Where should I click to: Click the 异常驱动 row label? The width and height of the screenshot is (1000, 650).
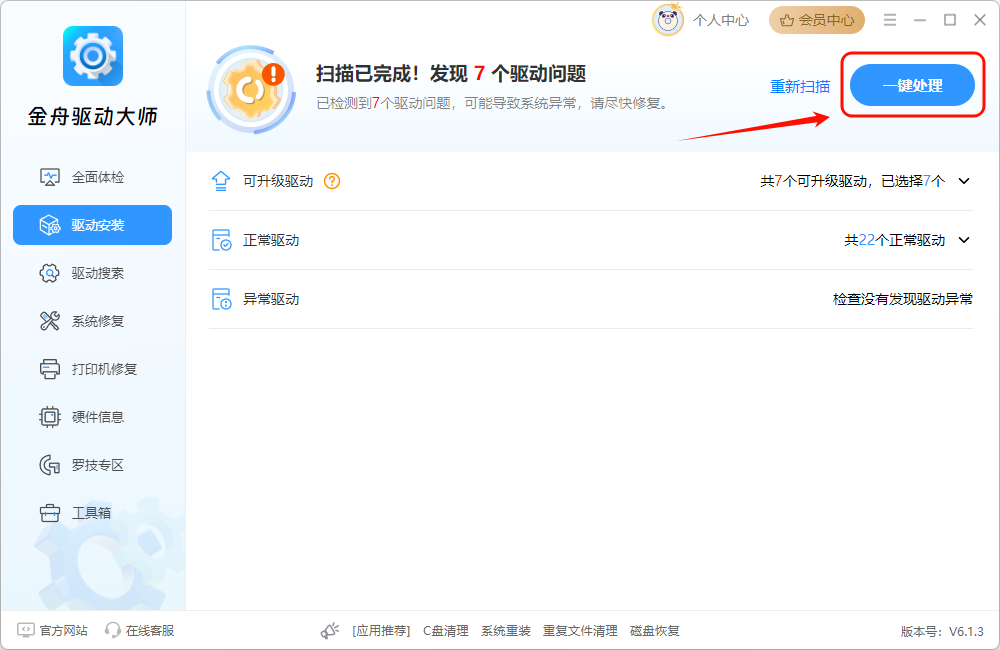pyautogui.click(x=271, y=299)
